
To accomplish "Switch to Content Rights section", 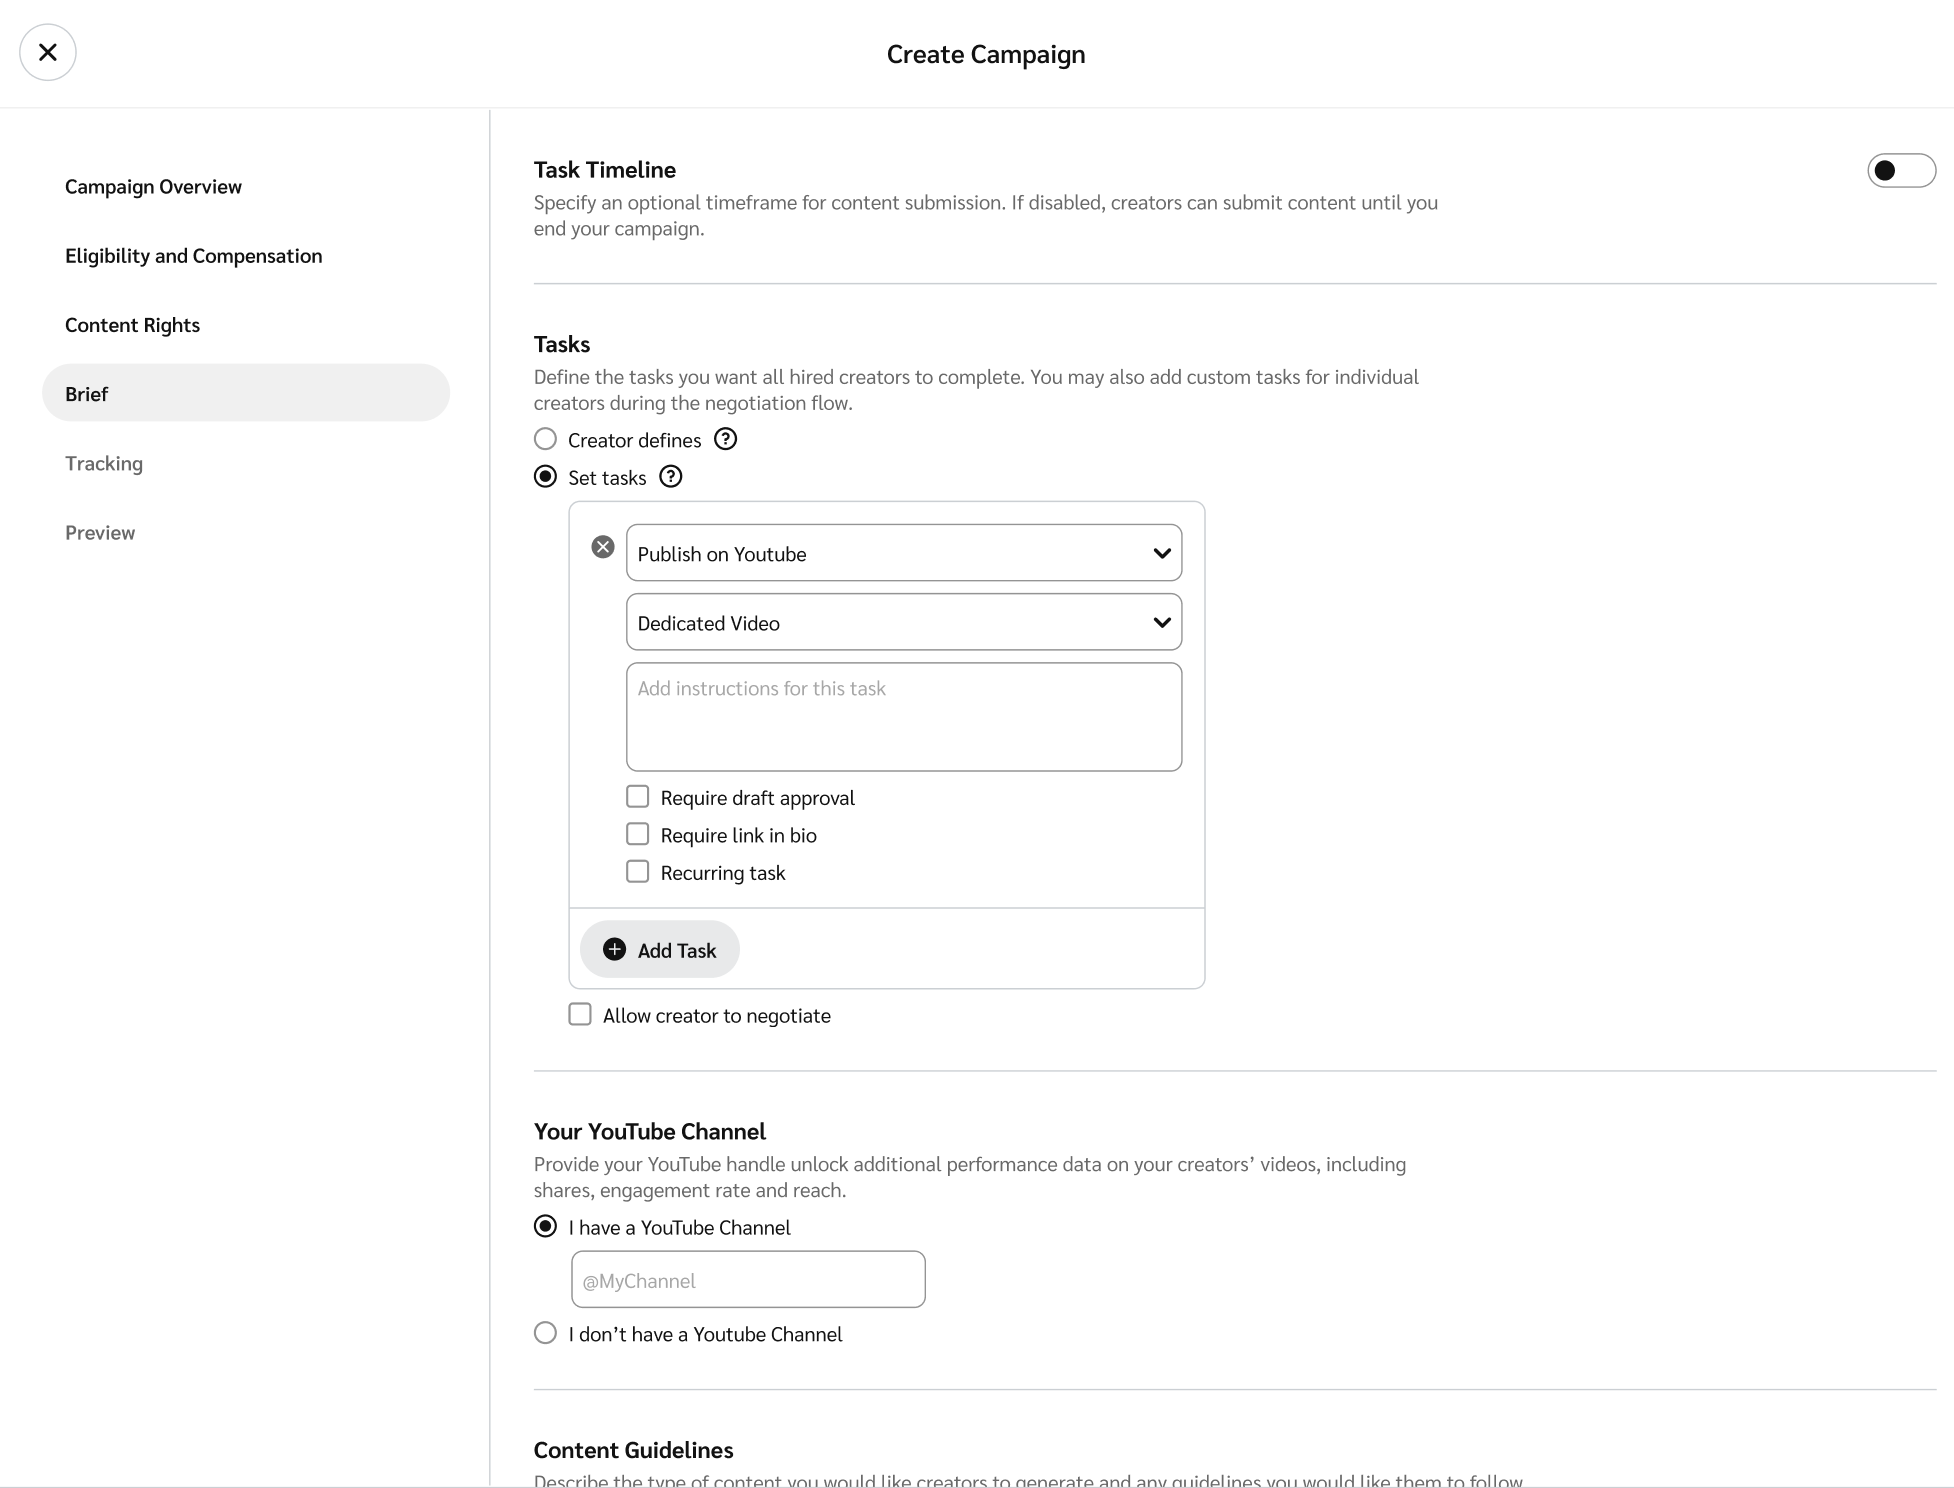I will 132,325.
